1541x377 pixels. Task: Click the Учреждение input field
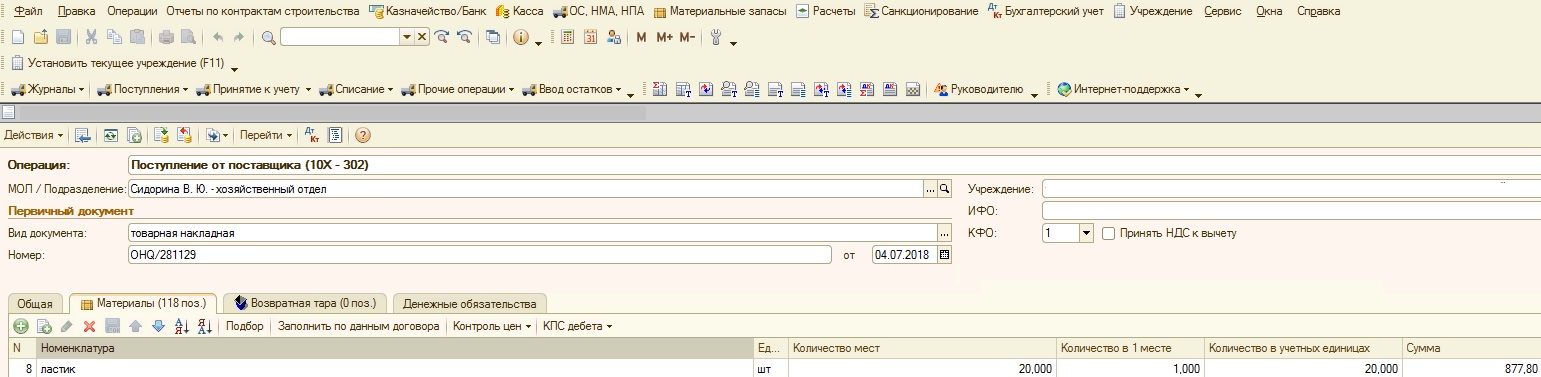tap(1291, 188)
